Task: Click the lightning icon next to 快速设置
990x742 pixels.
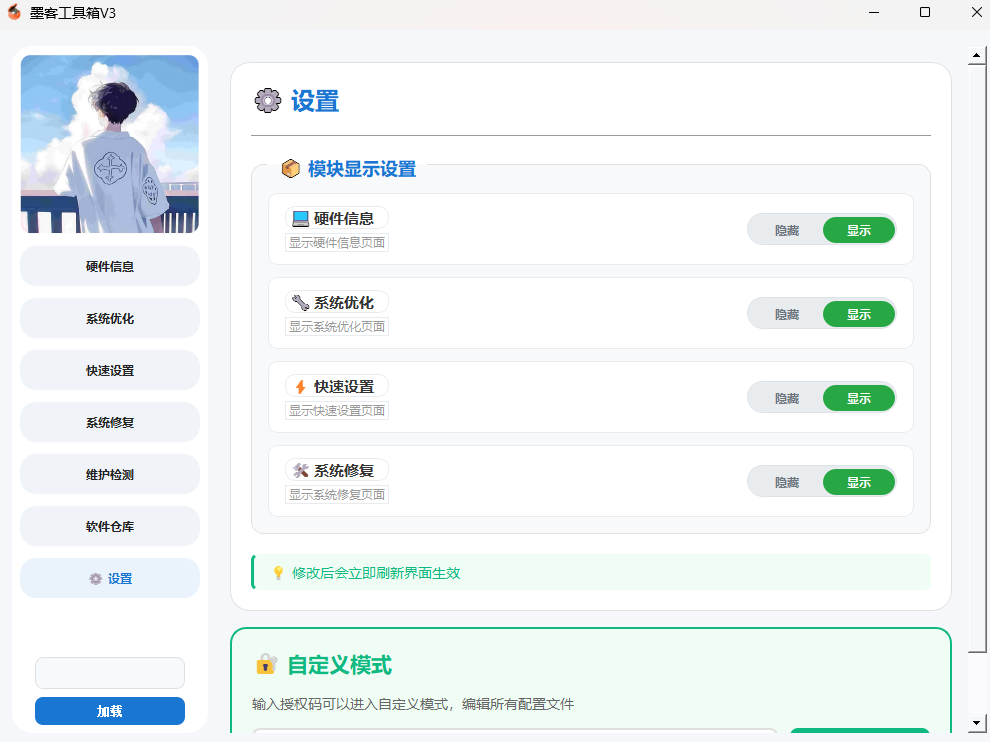Action: click(300, 387)
